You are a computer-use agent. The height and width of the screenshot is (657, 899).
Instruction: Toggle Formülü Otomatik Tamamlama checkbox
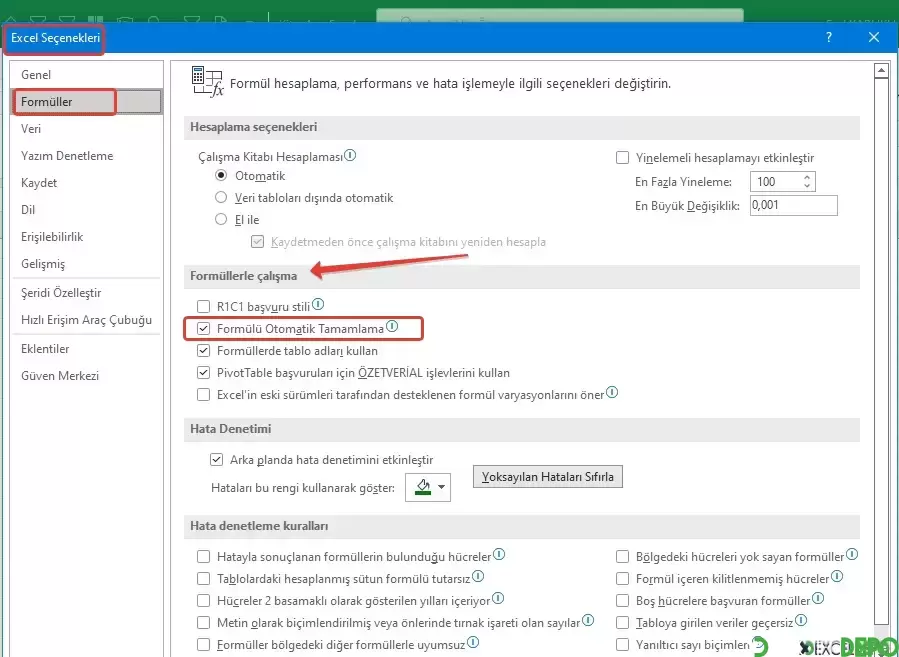[204, 328]
